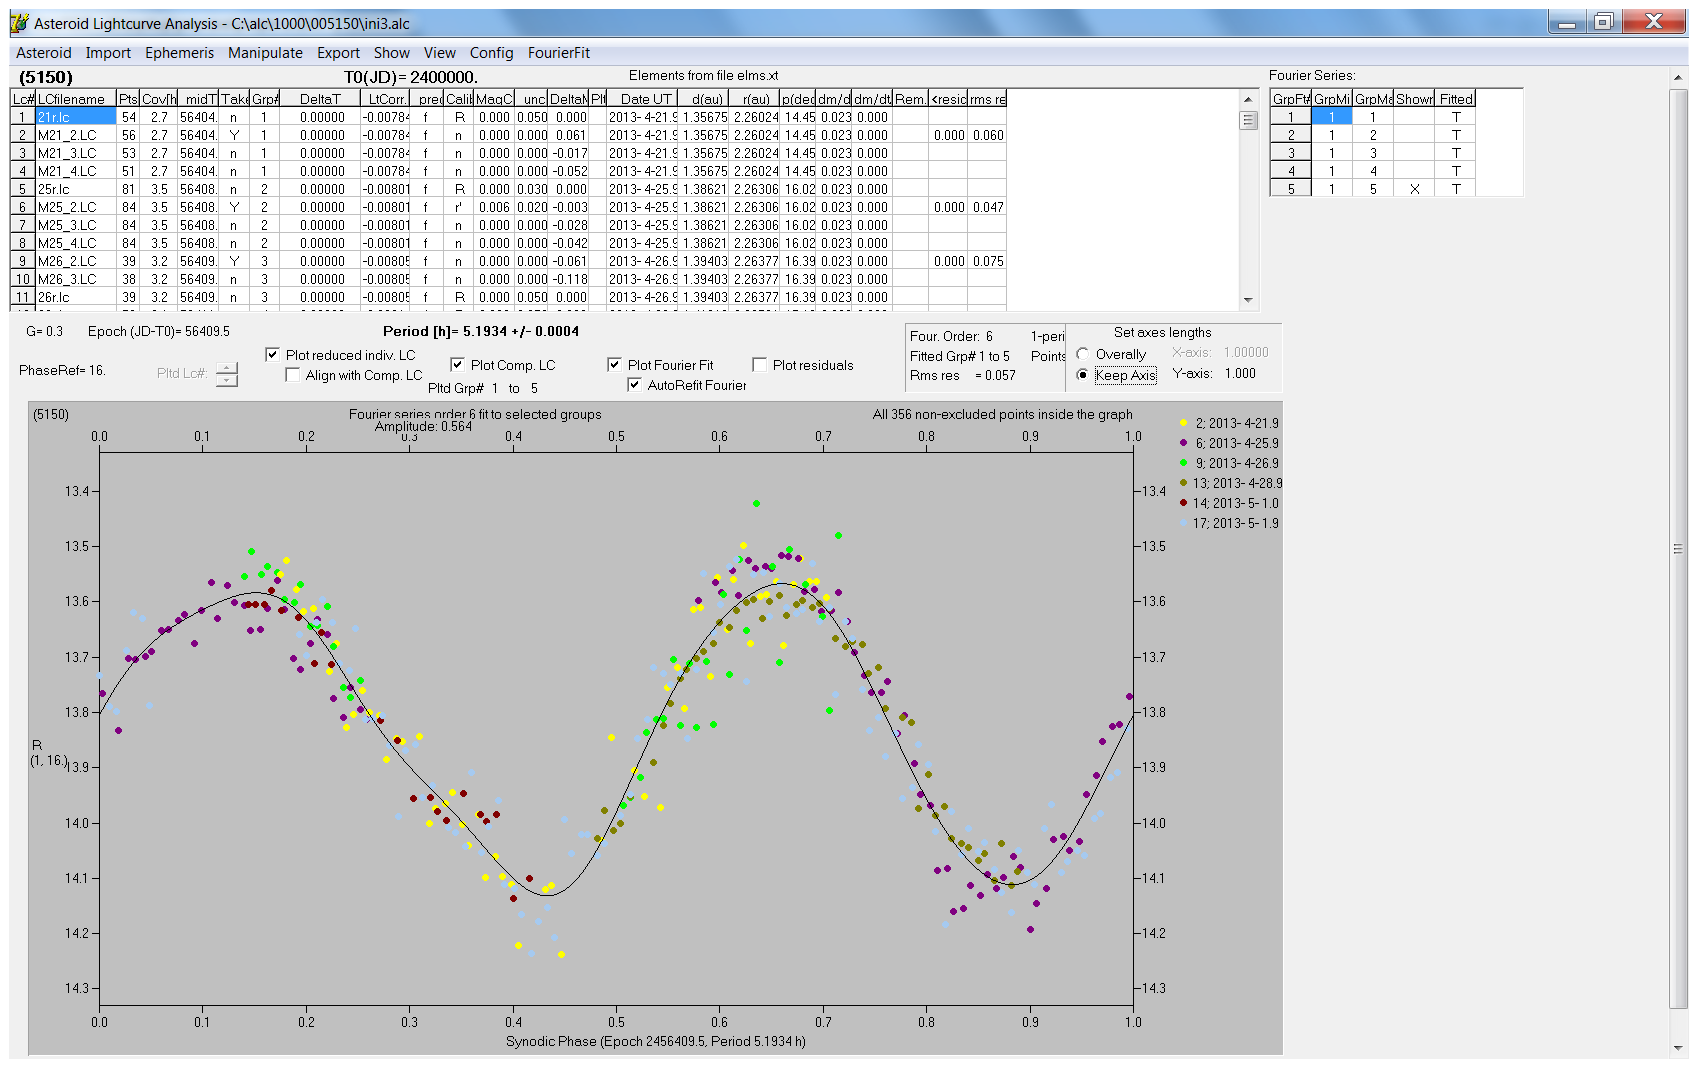Open the Import menu

point(108,53)
